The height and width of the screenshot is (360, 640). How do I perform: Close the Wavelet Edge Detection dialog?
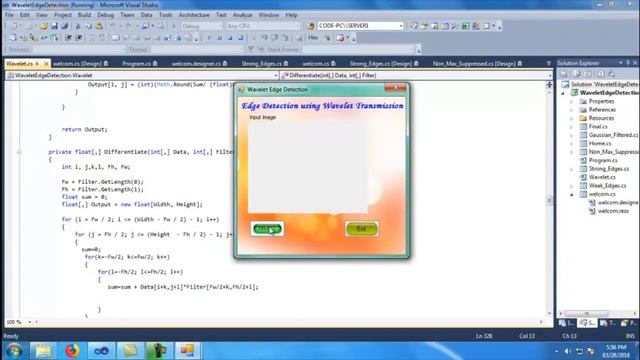(396, 88)
